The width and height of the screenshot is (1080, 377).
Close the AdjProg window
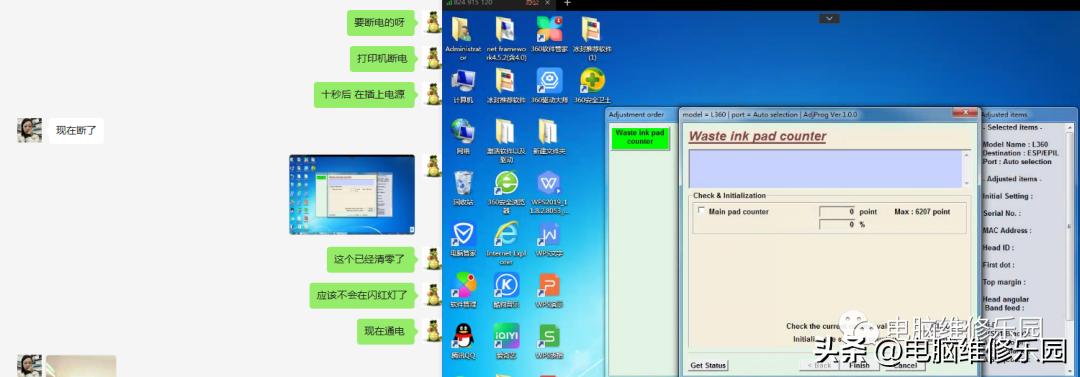click(965, 113)
